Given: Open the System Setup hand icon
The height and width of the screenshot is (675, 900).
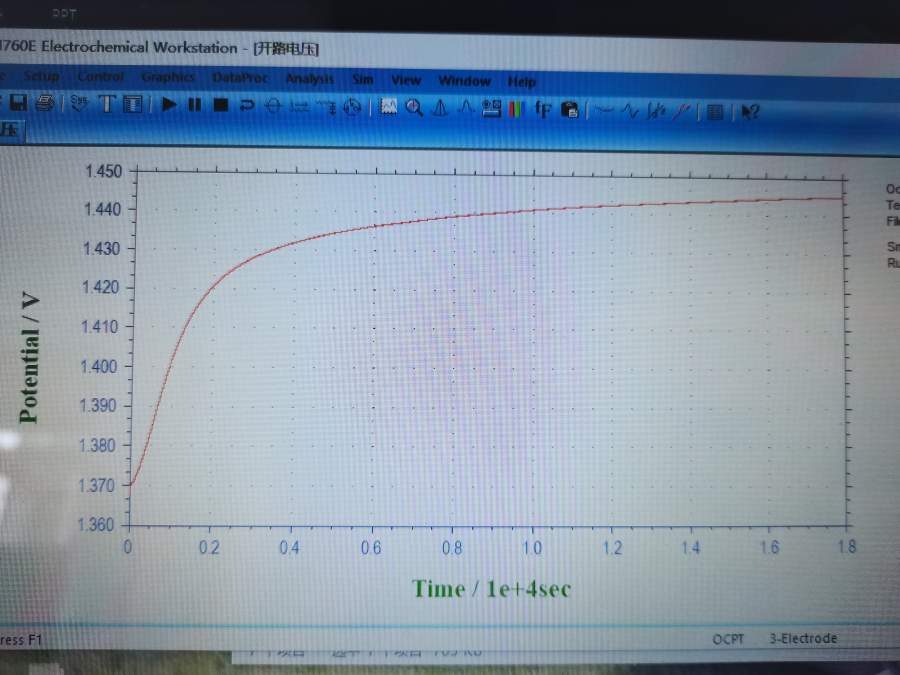Looking at the screenshot, I should pyautogui.click(x=80, y=104).
